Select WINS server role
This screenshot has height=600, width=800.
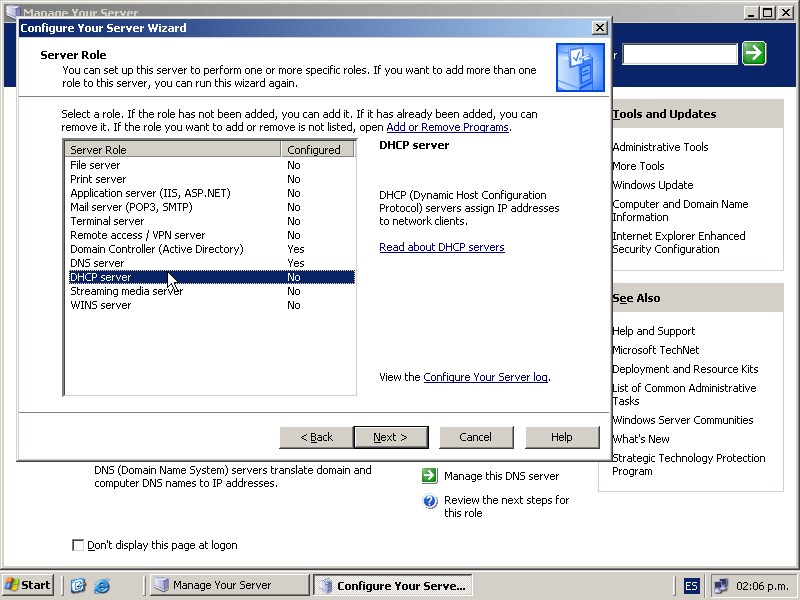pos(100,305)
